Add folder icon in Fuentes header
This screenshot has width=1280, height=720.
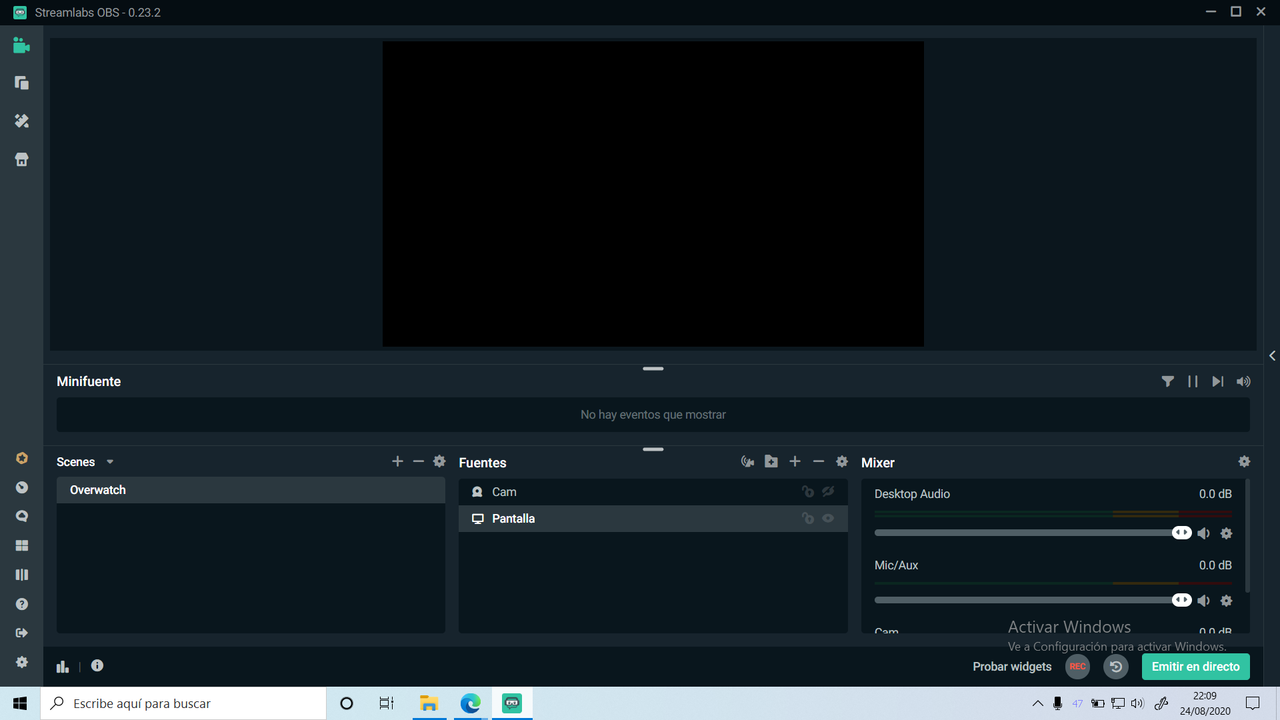click(x=771, y=462)
